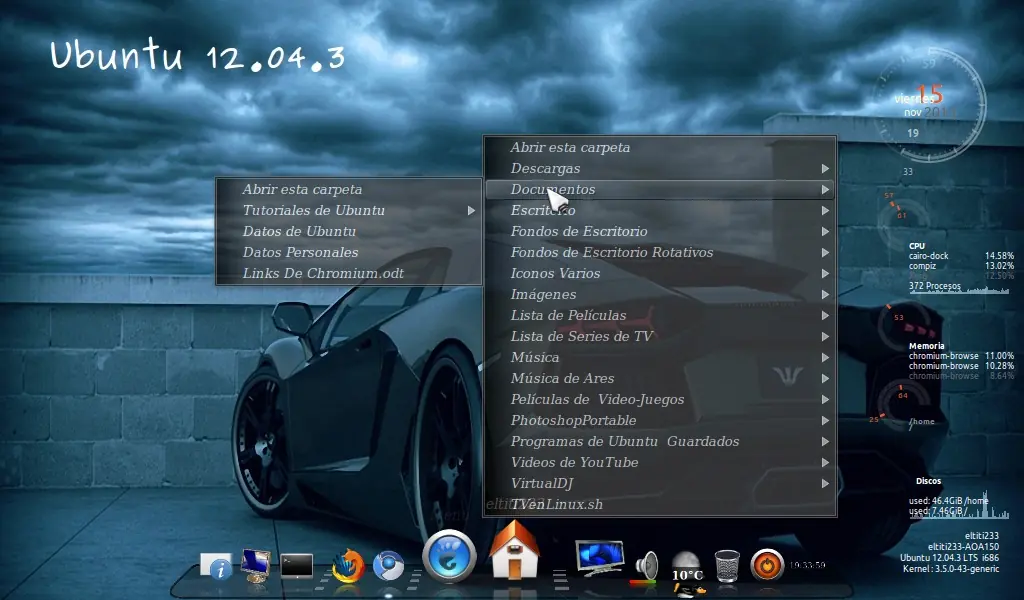Expand PhotoshopPortable submenu arrow
Viewport: 1024px width, 600px height.
click(825, 421)
